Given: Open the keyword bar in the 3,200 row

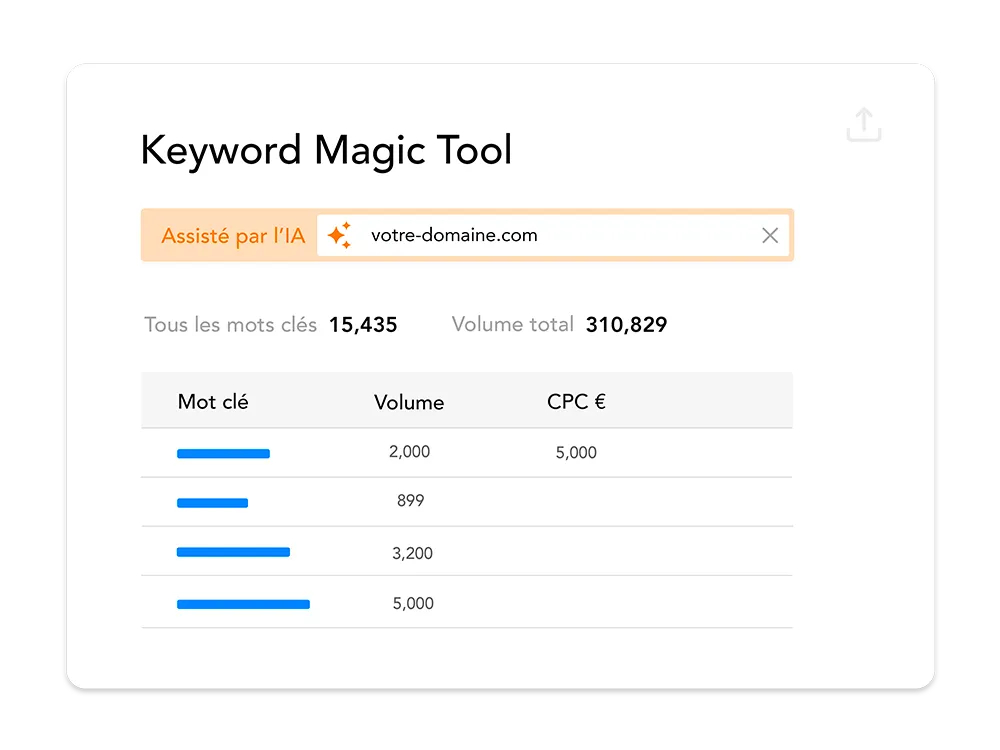Looking at the screenshot, I should [233, 552].
